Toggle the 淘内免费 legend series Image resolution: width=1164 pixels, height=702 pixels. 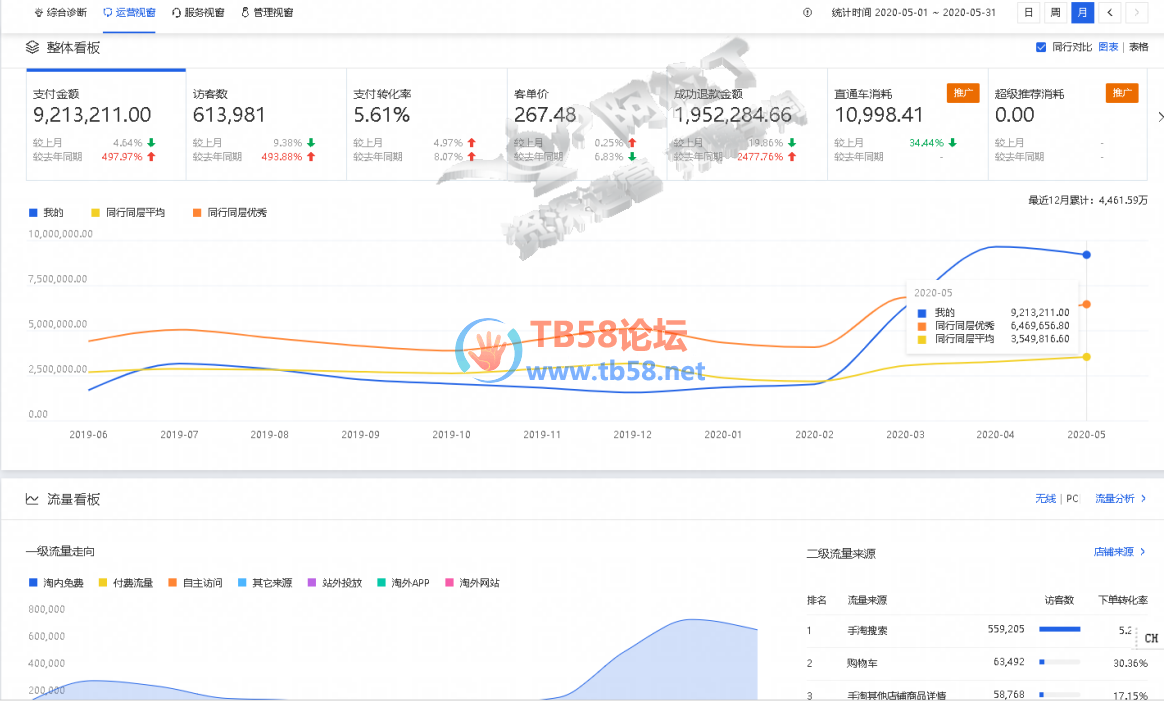(56, 583)
